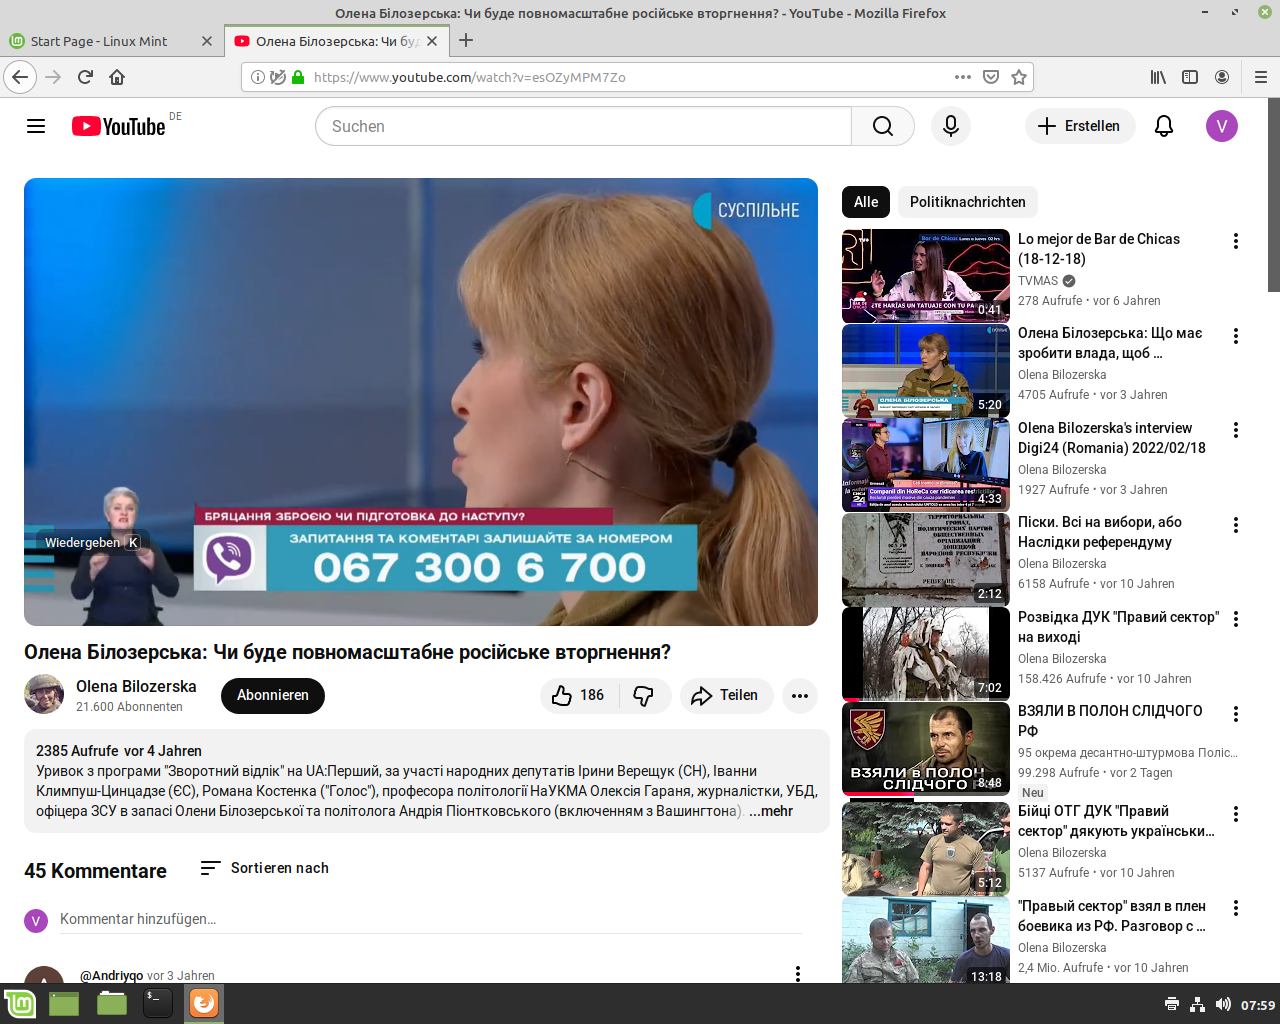Launch the terminal from the taskbar
The width and height of the screenshot is (1280, 1024).
point(158,1003)
